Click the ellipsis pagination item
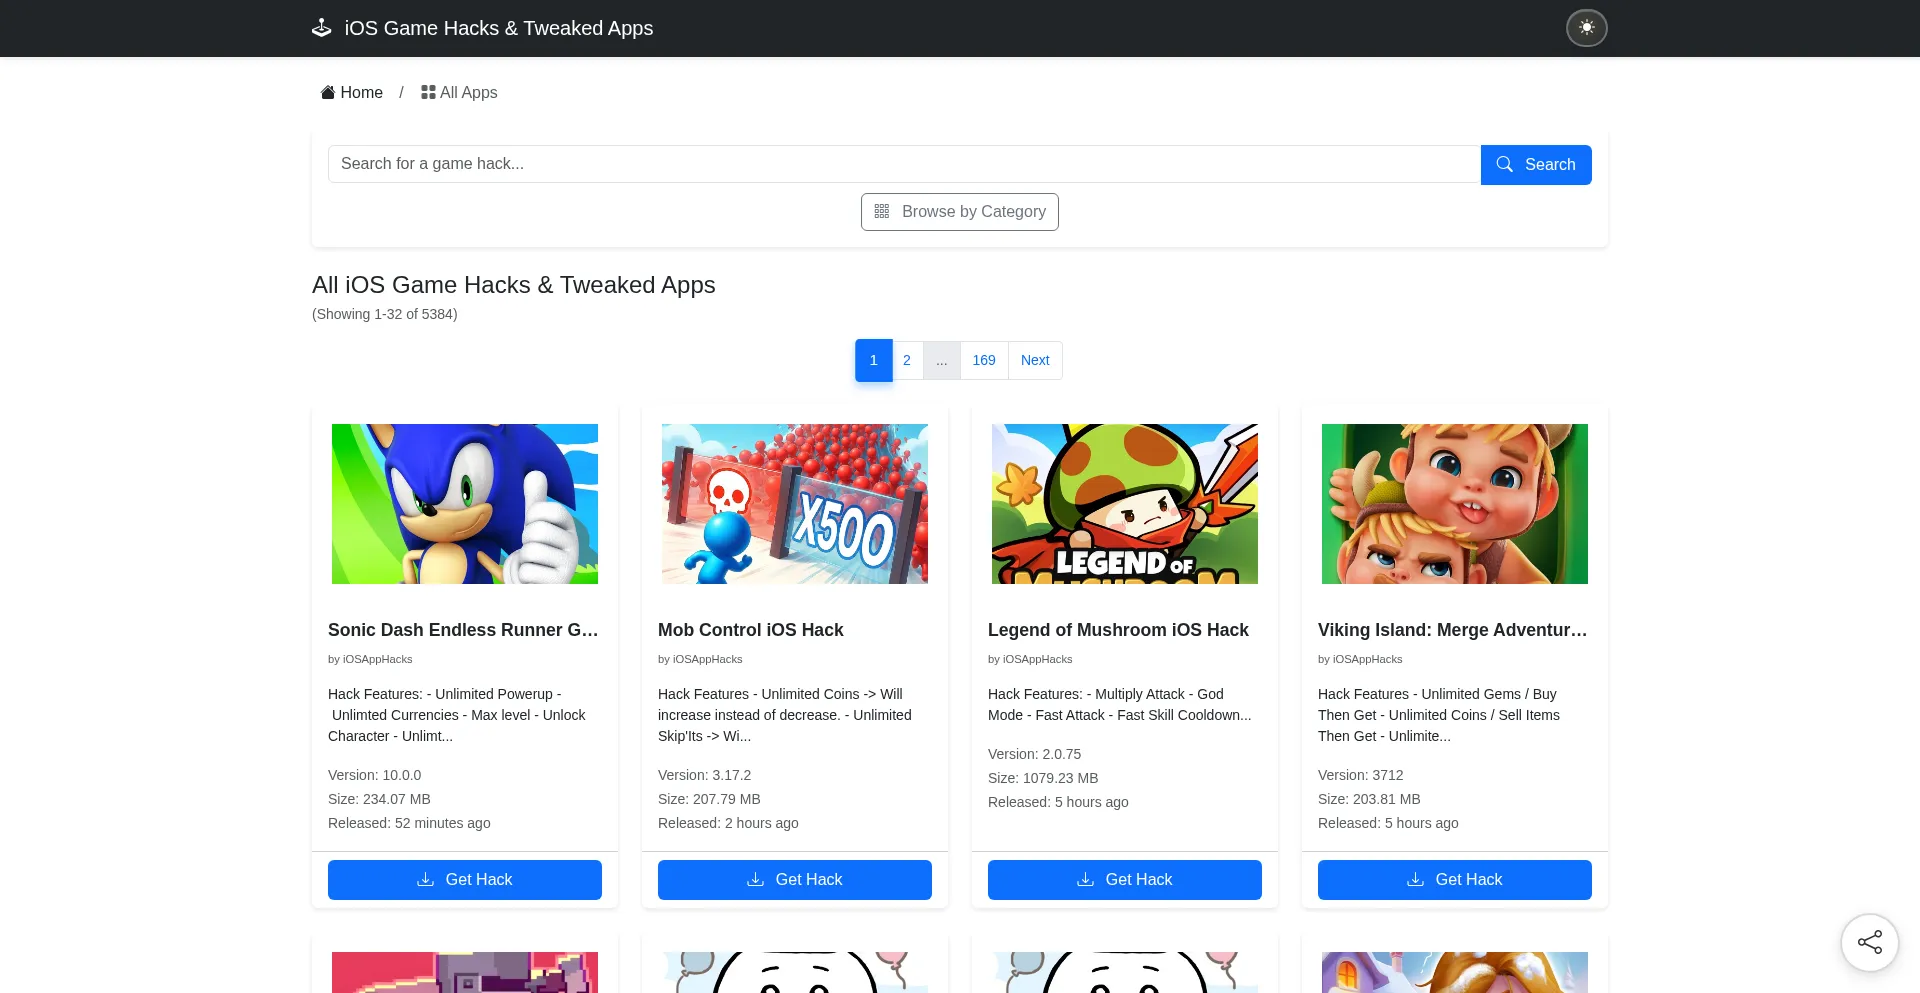Screen dimensions: 1920x993 coord(941,360)
